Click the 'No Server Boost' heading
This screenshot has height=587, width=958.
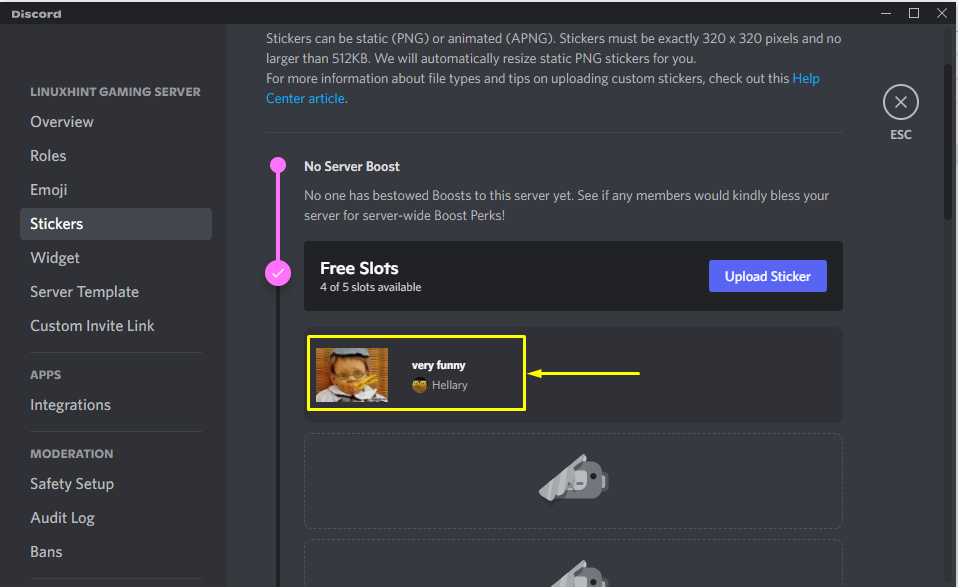[352, 166]
